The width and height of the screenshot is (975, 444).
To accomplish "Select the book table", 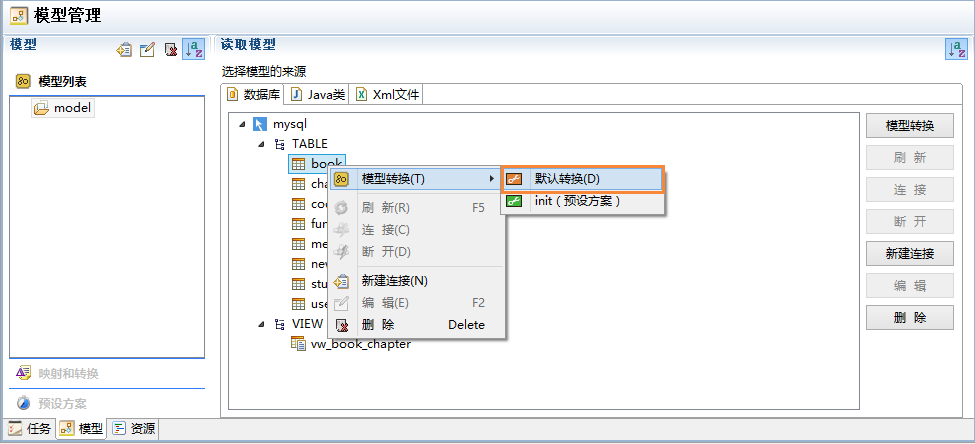I will pyautogui.click(x=317, y=164).
